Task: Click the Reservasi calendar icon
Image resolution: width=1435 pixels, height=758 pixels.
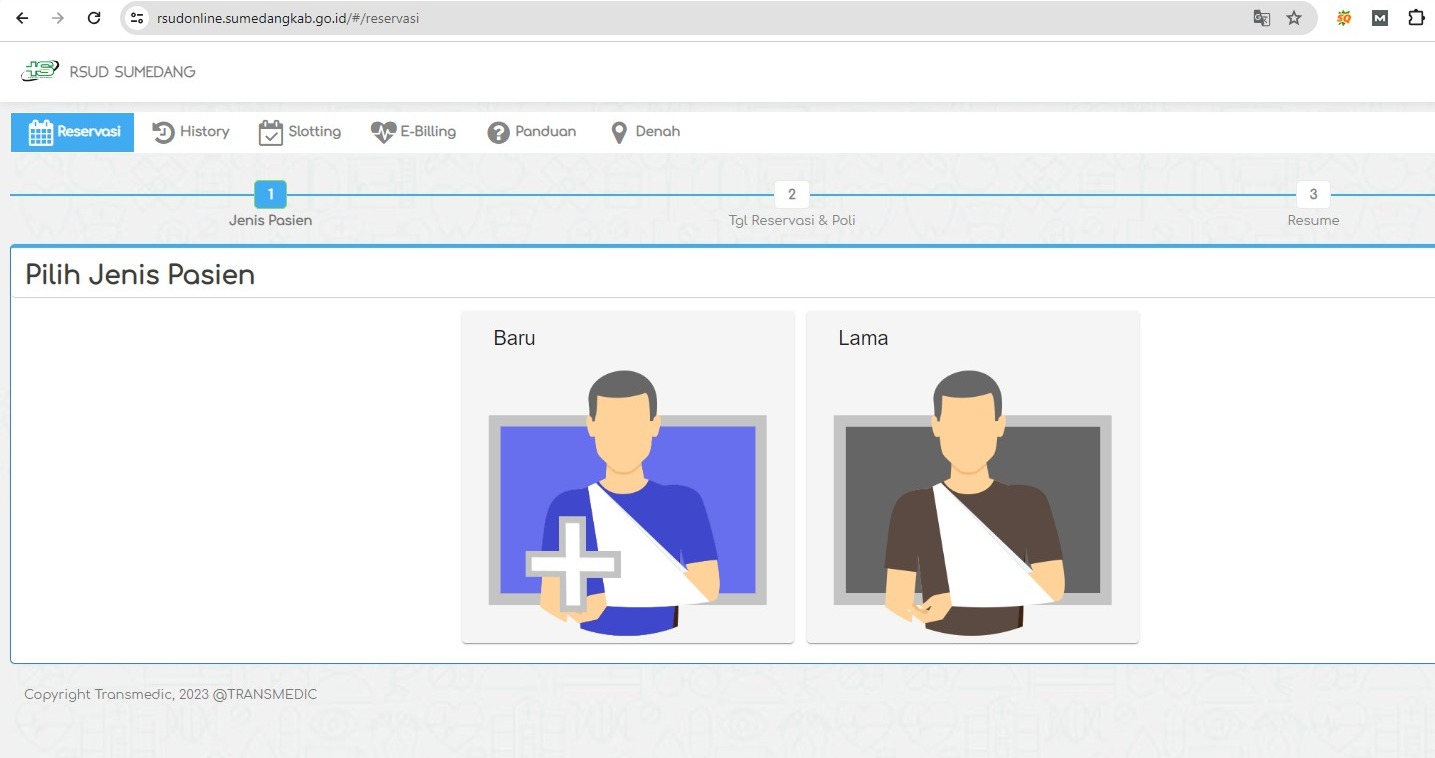Action: (x=41, y=132)
